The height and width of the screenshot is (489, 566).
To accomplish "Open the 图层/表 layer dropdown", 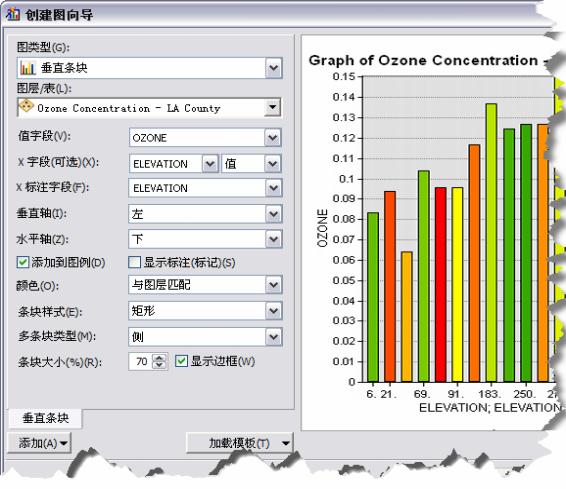I will click(273, 107).
